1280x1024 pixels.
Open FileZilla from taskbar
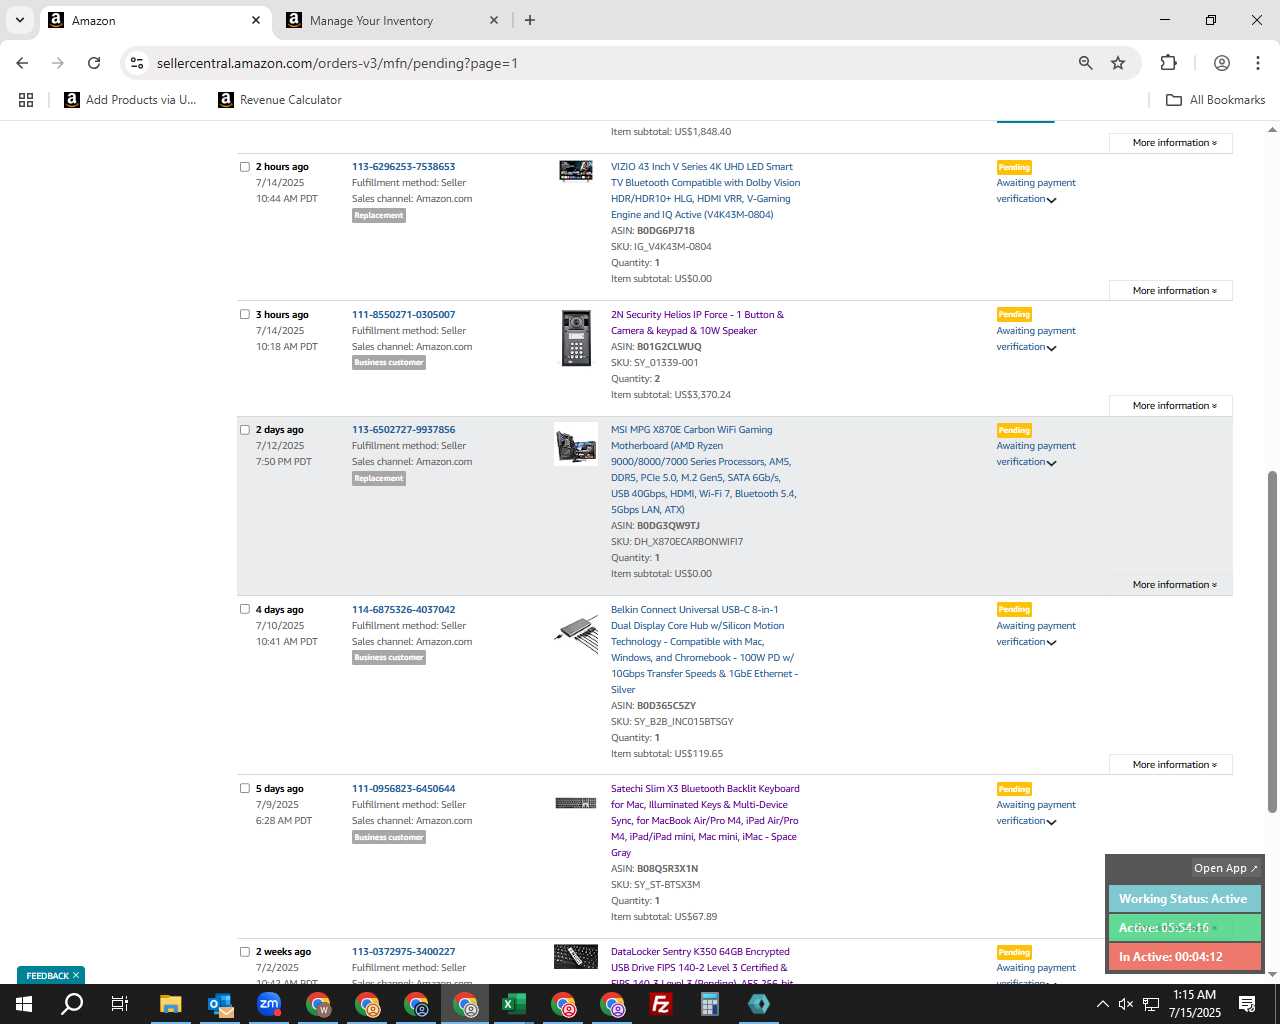point(661,1004)
